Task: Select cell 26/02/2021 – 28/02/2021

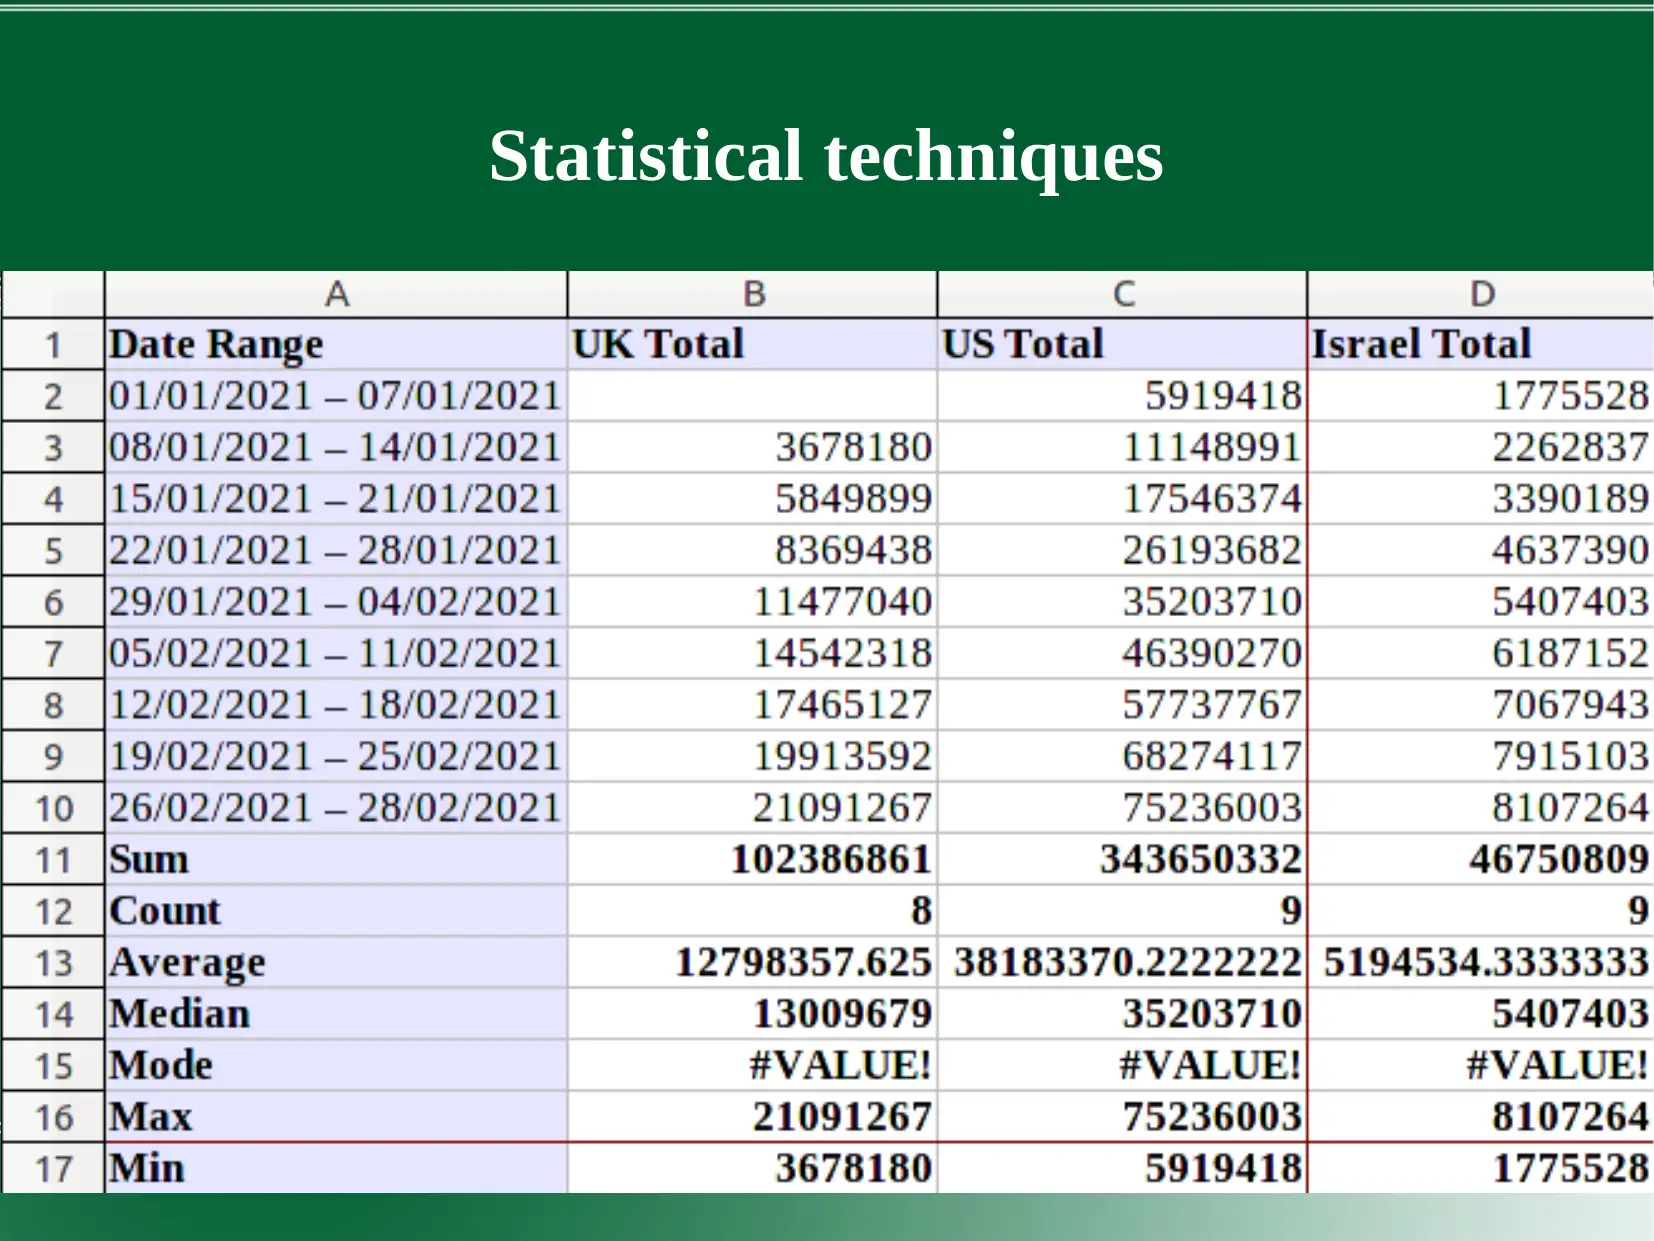Action: pyautogui.click(x=336, y=808)
